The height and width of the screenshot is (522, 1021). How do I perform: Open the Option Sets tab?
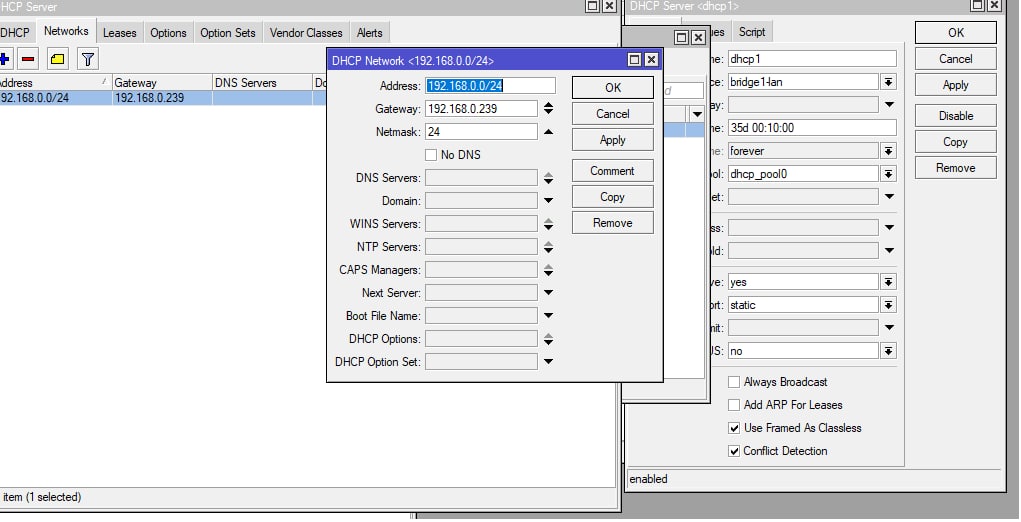[228, 33]
